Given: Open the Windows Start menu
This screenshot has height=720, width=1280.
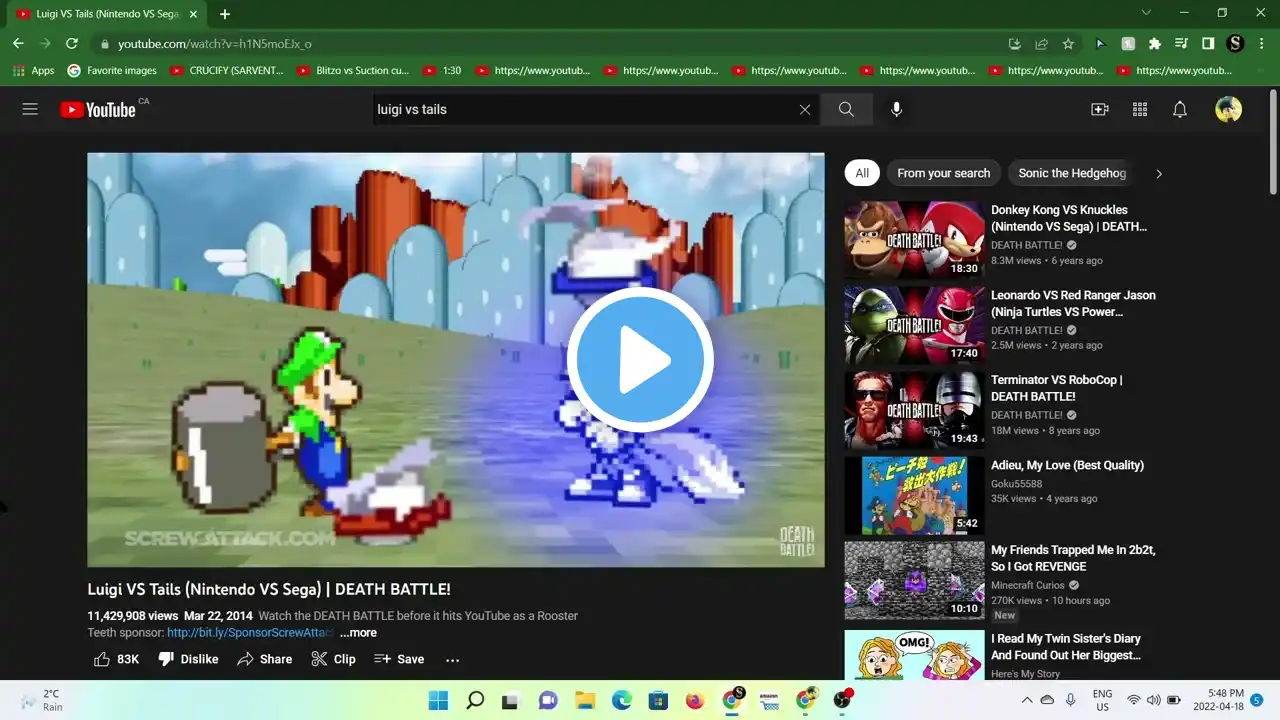Looking at the screenshot, I should tap(439, 700).
